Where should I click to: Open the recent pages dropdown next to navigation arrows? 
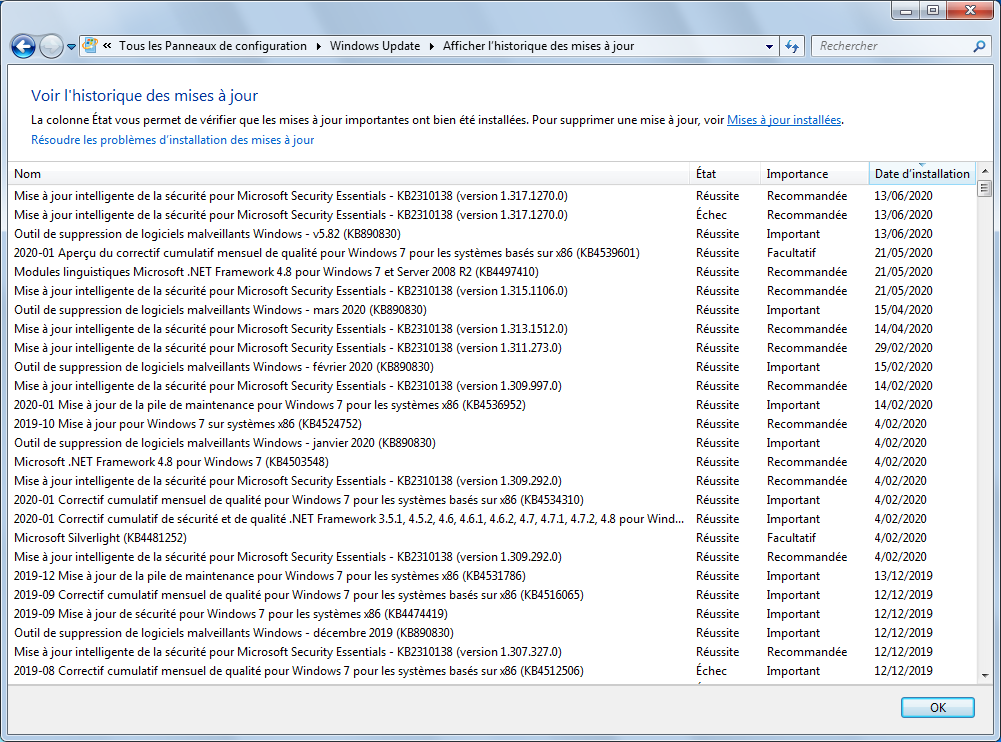(x=70, y=46)
